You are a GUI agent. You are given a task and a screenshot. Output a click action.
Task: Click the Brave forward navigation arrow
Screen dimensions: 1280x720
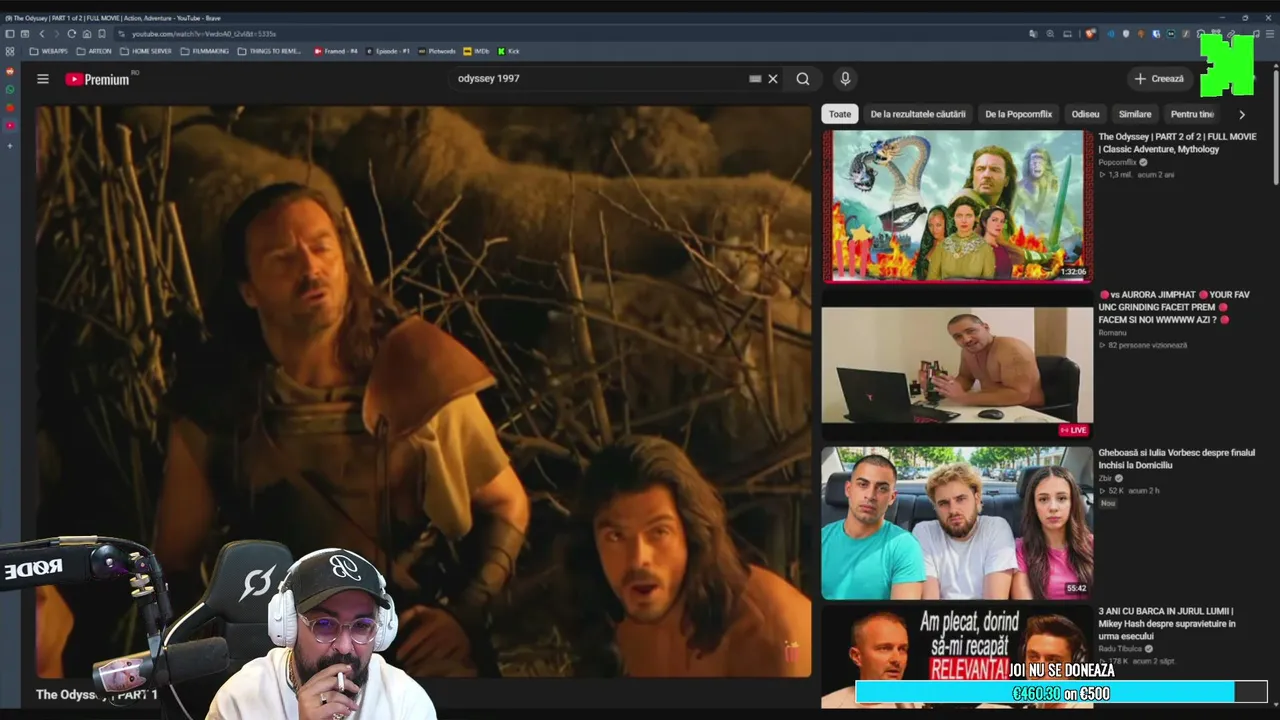pos(56,34)
